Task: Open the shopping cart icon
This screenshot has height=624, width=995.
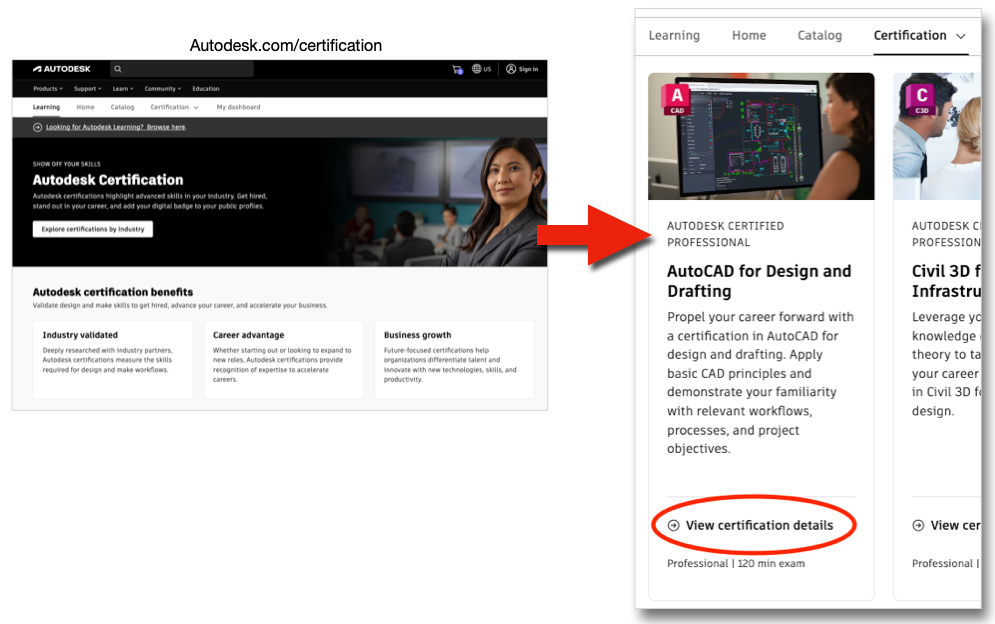Action: click(x=457, y=69)
